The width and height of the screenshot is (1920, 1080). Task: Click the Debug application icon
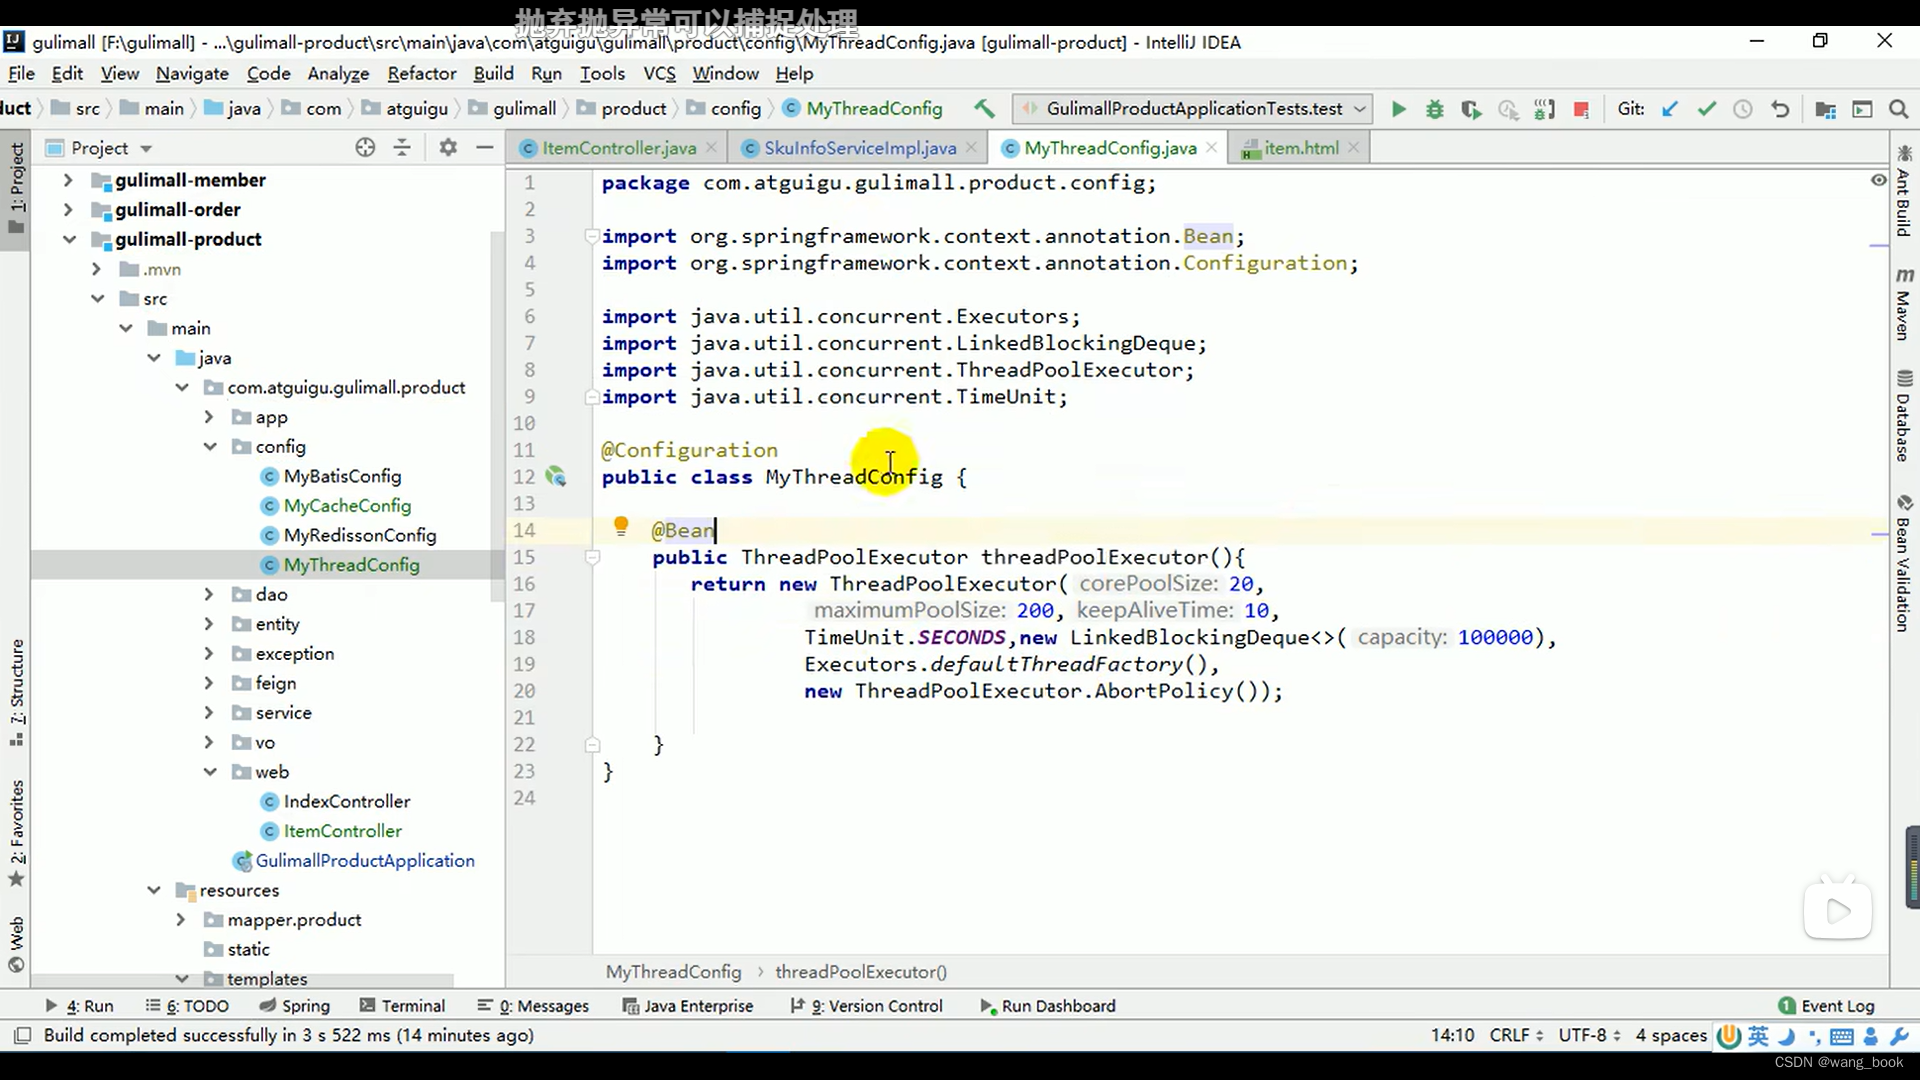[x=1435, y=109]
